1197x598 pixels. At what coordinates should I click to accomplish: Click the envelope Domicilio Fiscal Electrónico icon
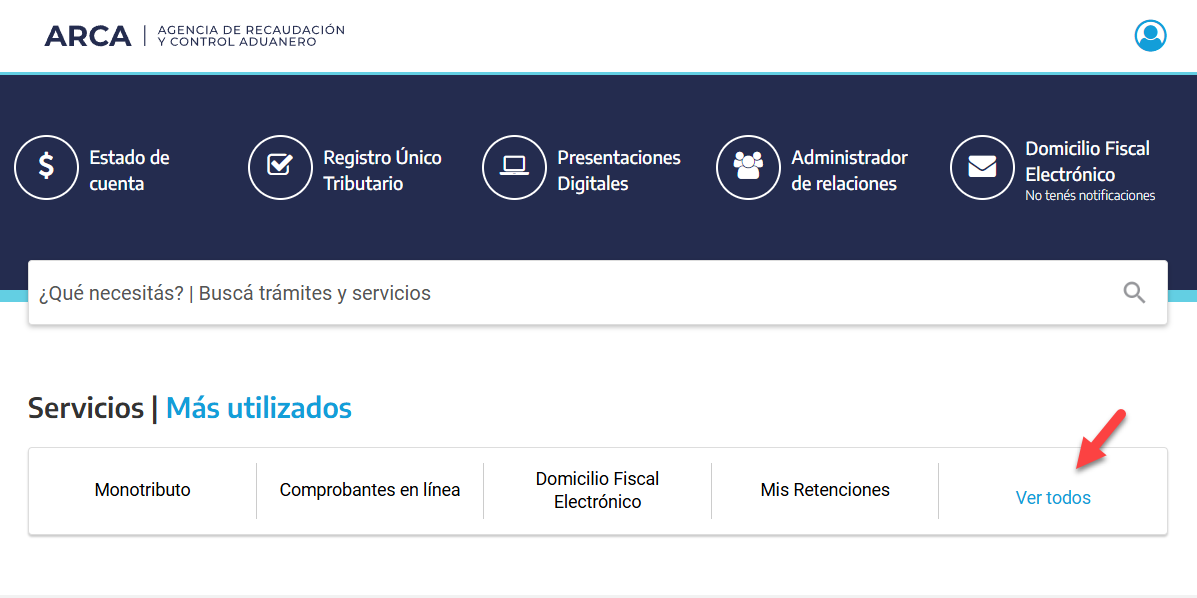(x=982, y=167)
